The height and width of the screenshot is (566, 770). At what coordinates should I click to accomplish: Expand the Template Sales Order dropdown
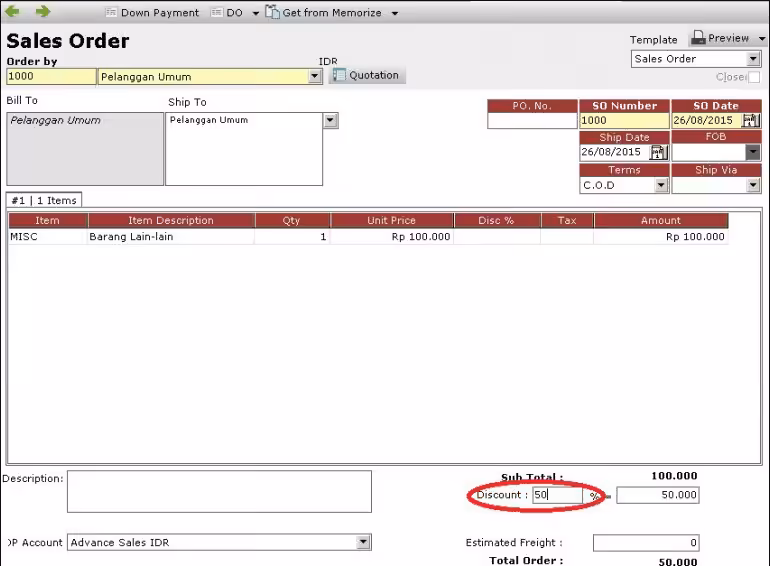point(754,59)
